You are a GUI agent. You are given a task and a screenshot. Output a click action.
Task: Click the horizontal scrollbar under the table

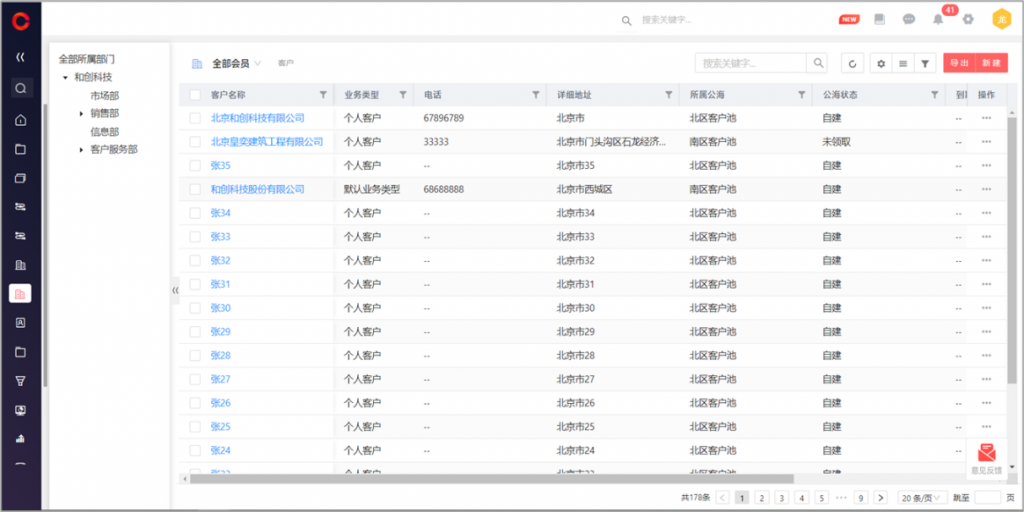click(490, 479)
